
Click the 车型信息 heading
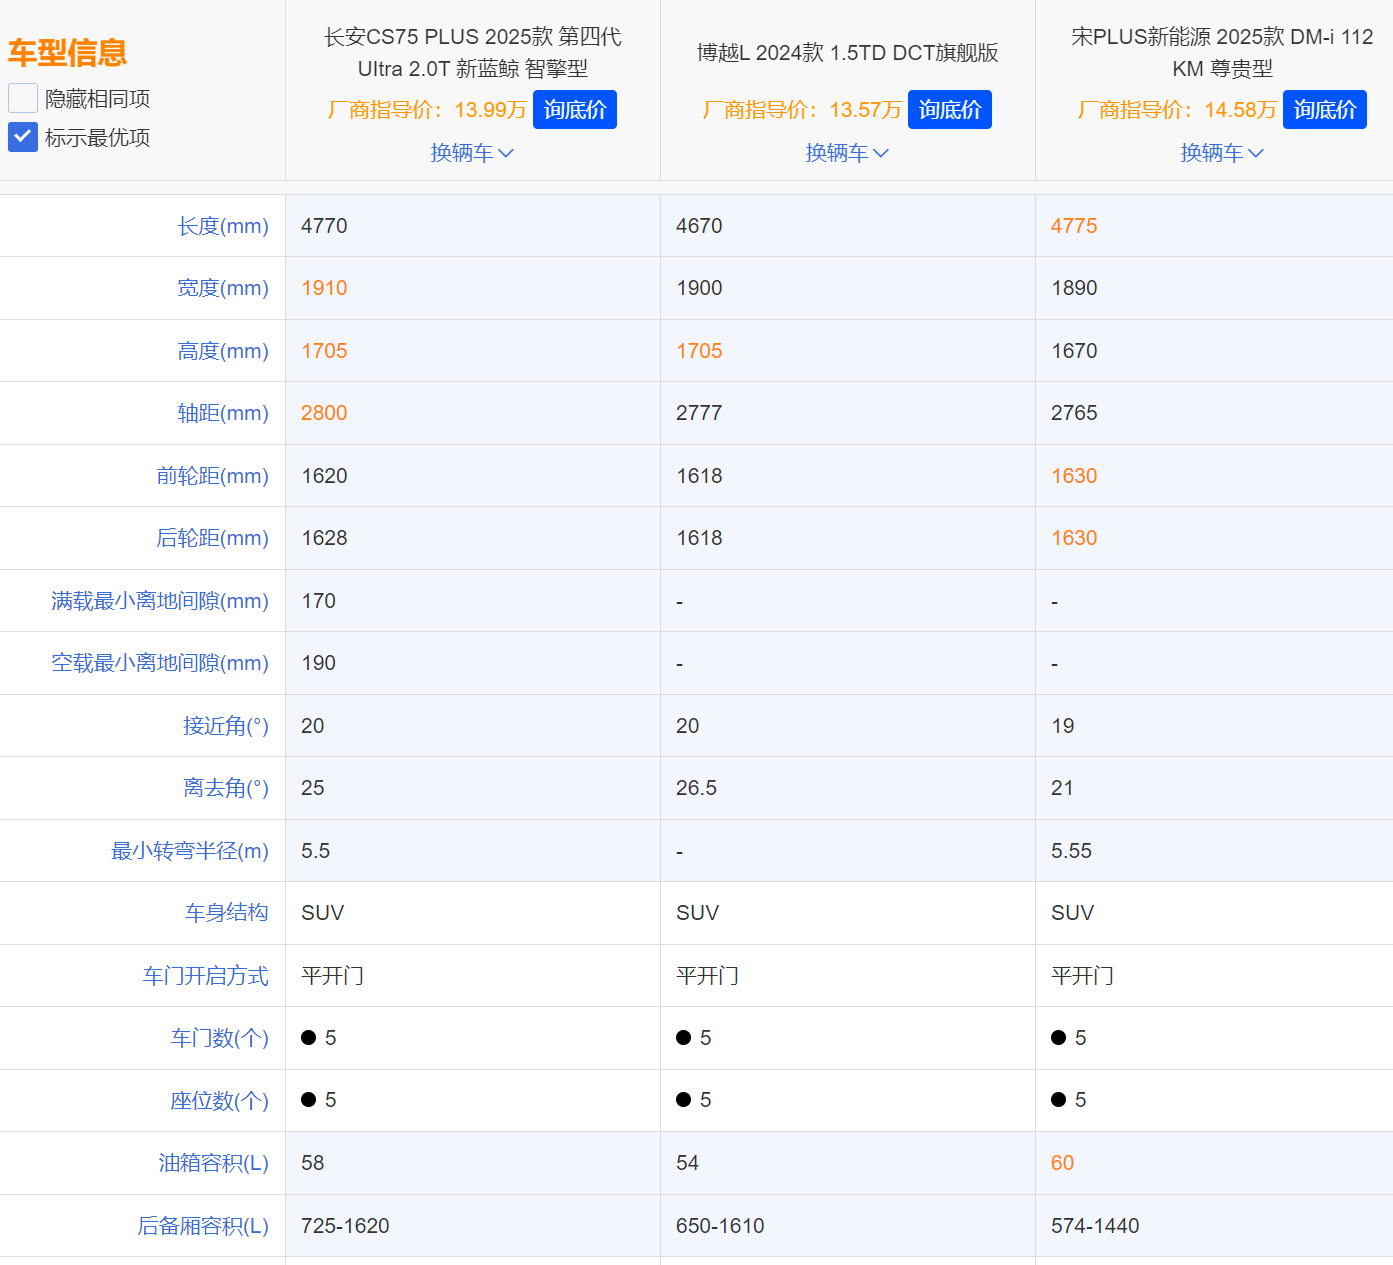pos(67,52)
